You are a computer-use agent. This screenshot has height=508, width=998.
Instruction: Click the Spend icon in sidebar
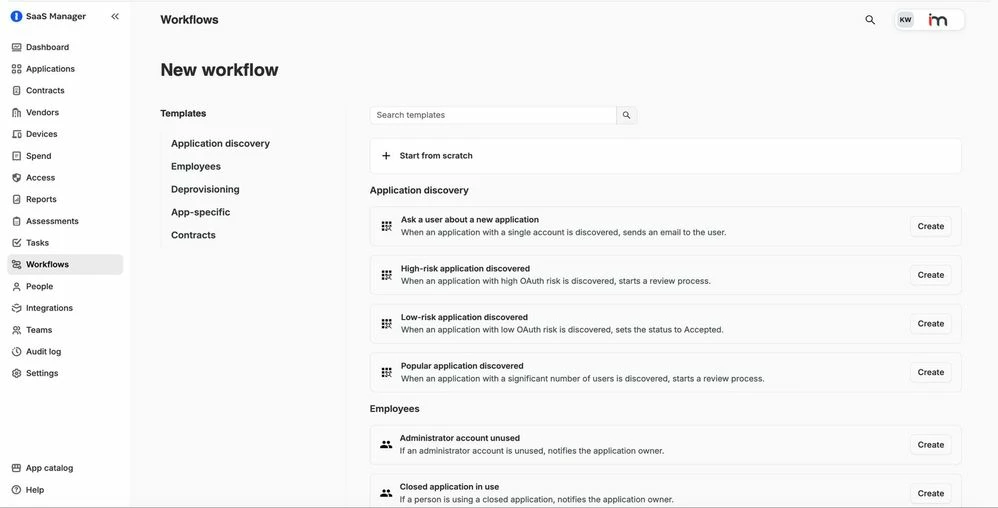[17, 156]
